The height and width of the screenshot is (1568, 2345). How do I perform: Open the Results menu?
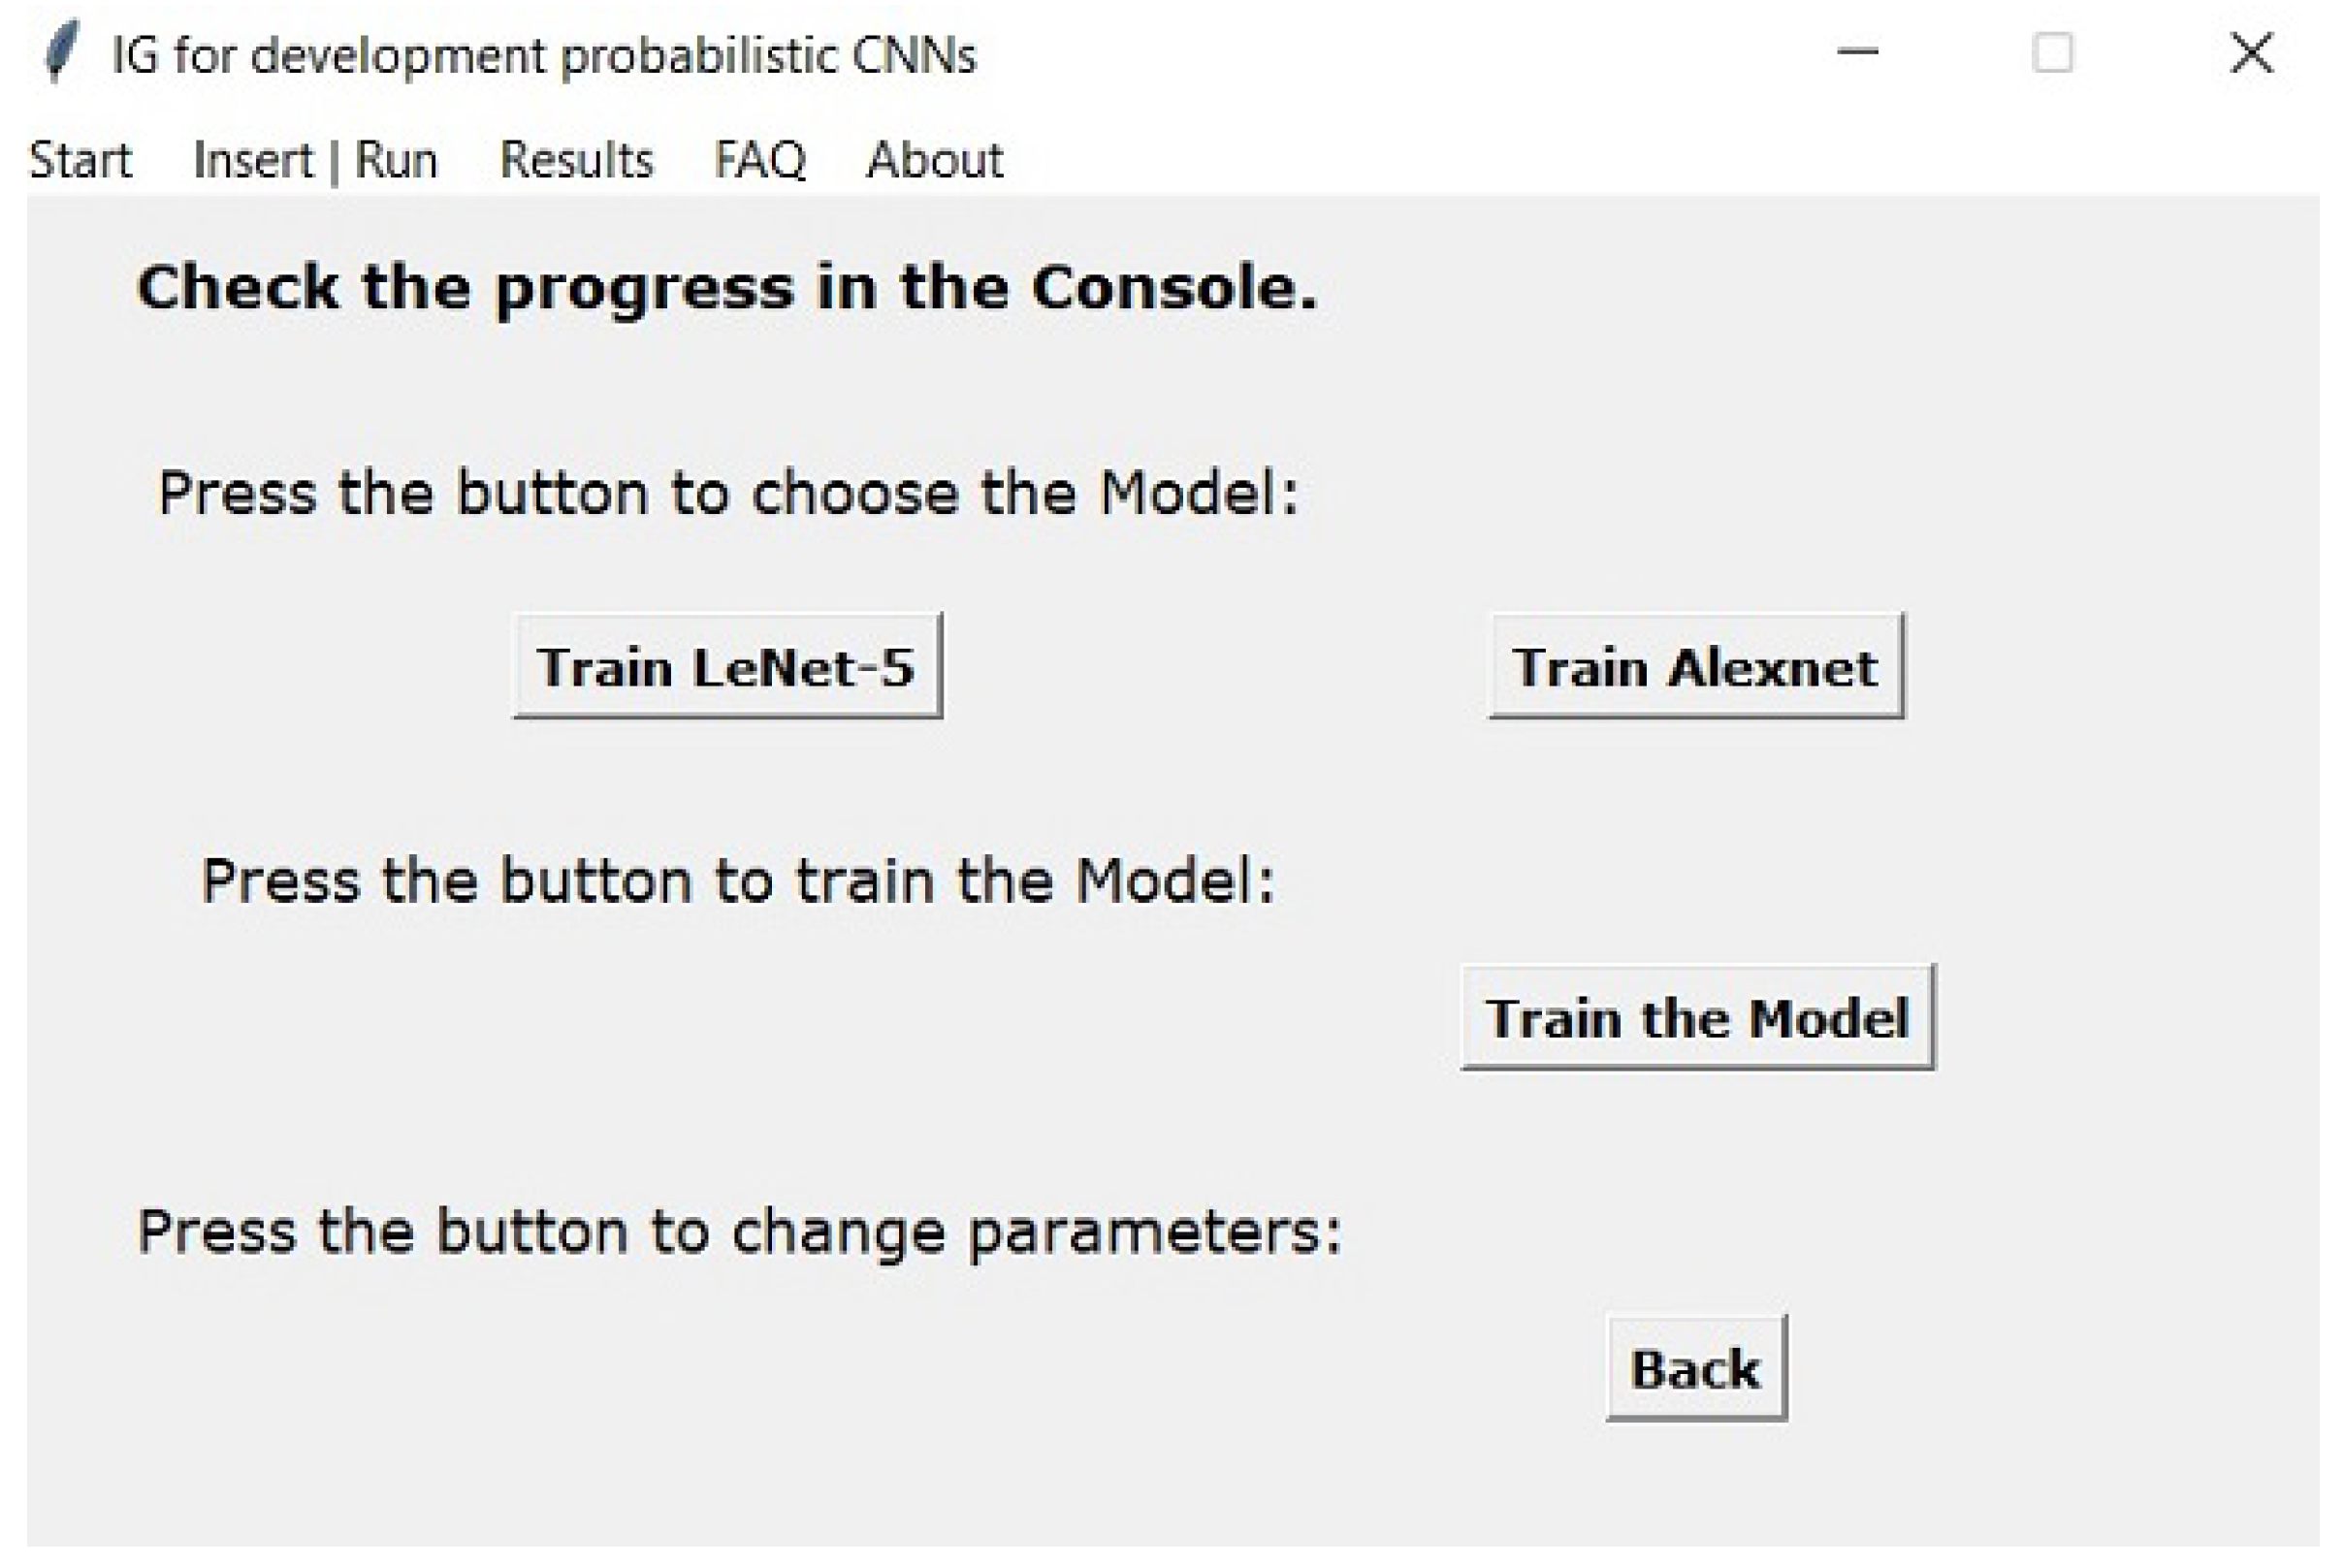[576, 160]
